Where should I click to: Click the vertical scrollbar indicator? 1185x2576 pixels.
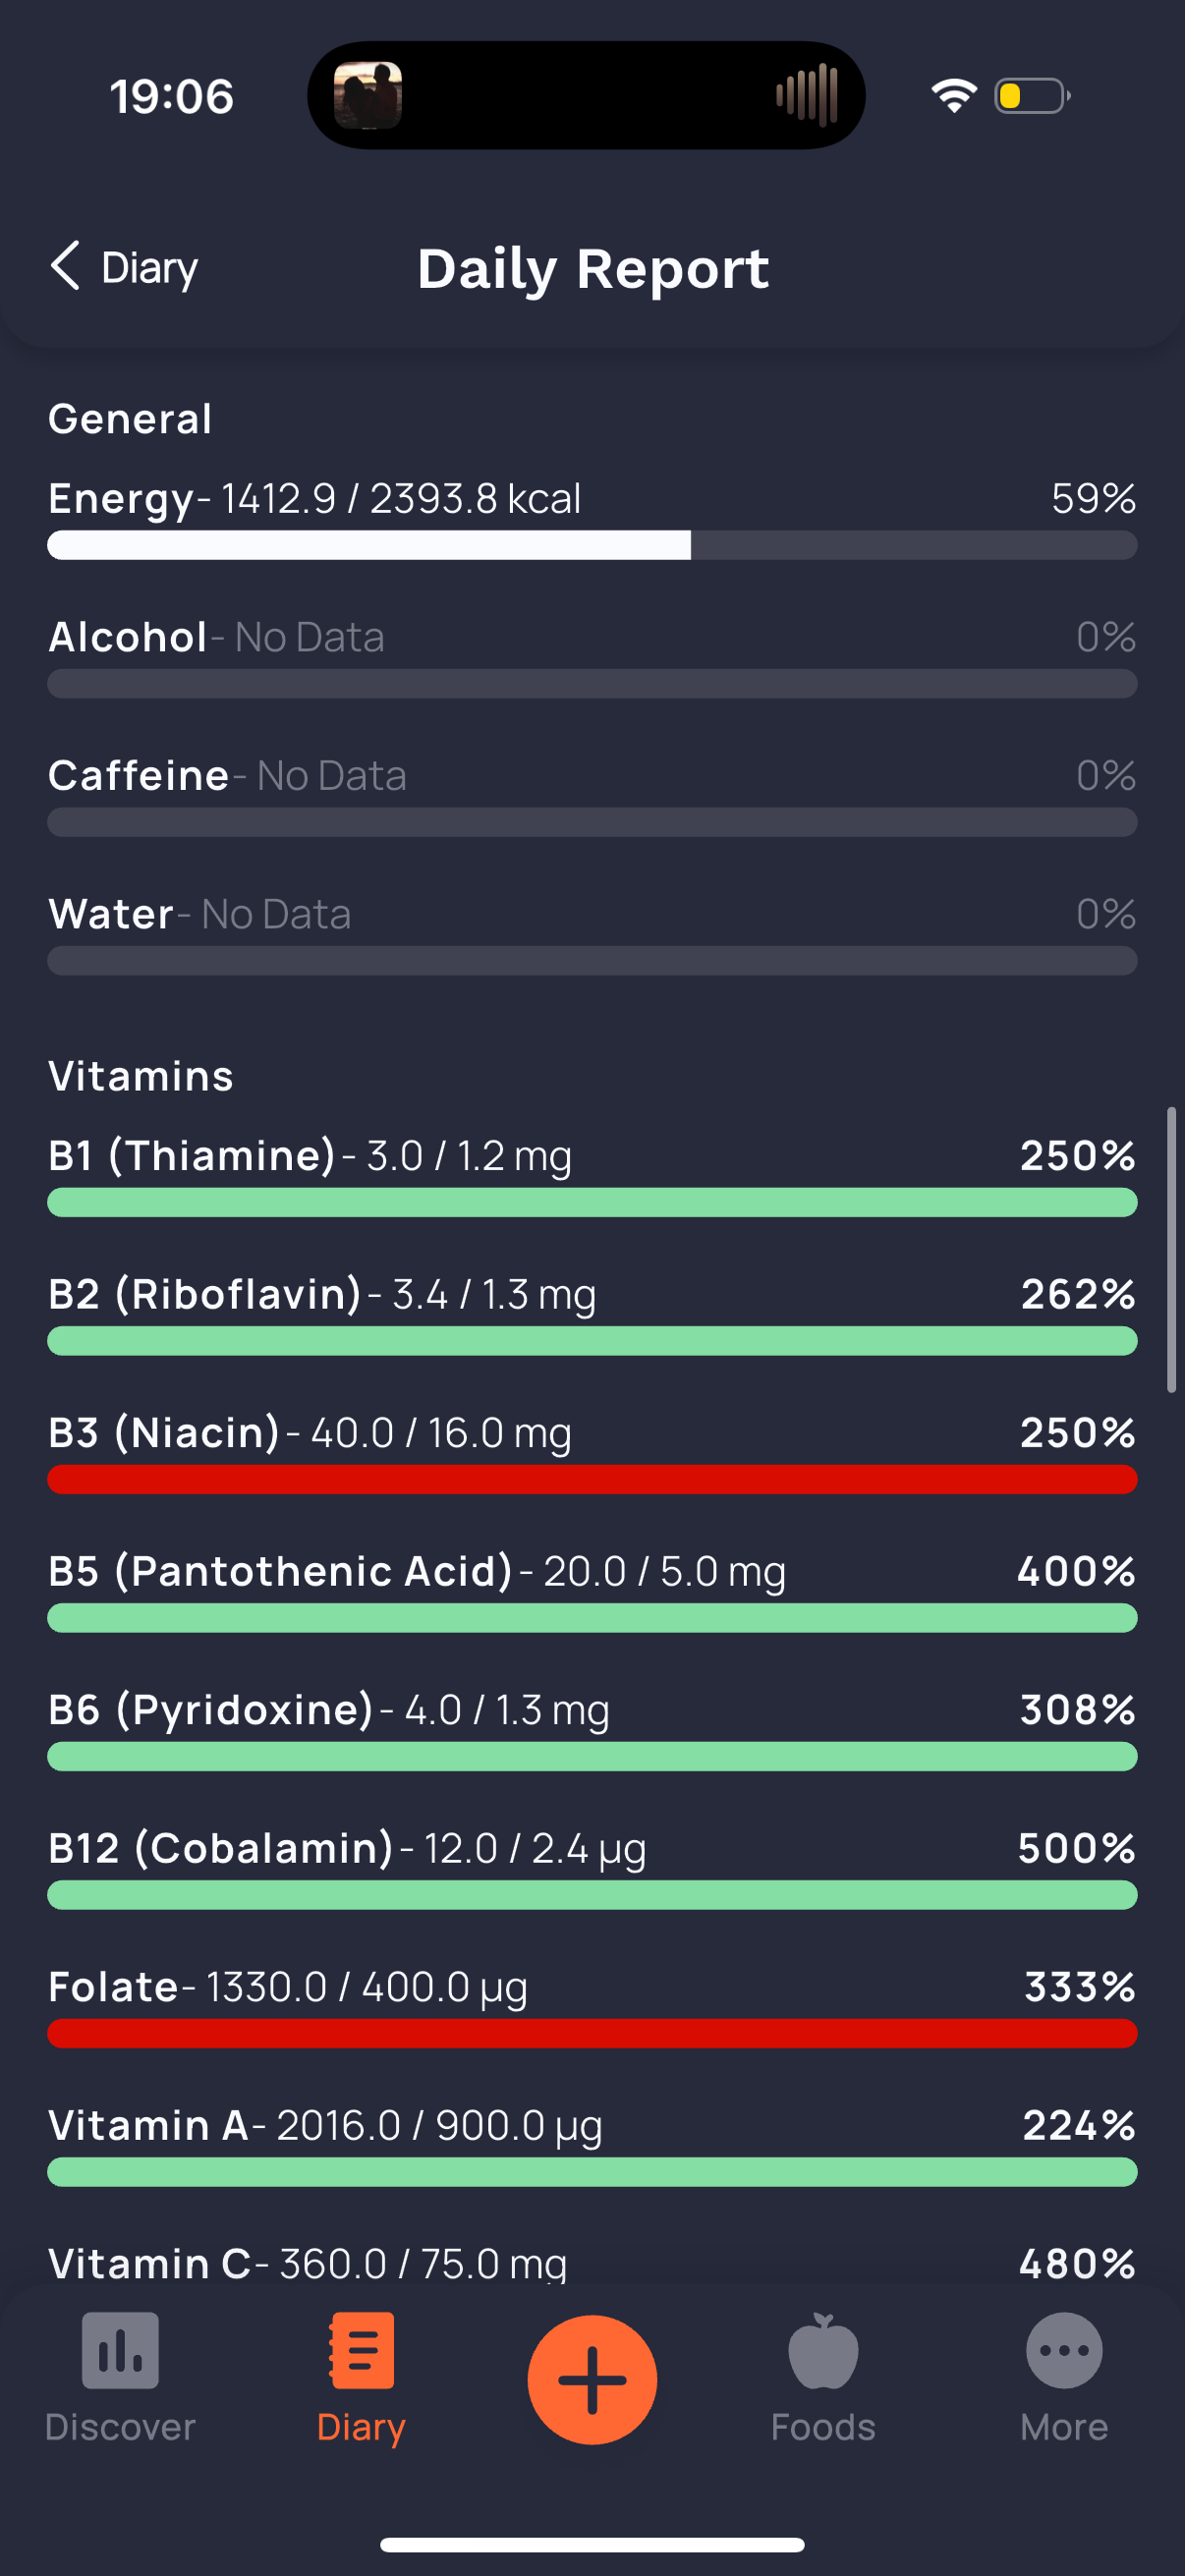pyautogui.click(x=1171, y=1249)
